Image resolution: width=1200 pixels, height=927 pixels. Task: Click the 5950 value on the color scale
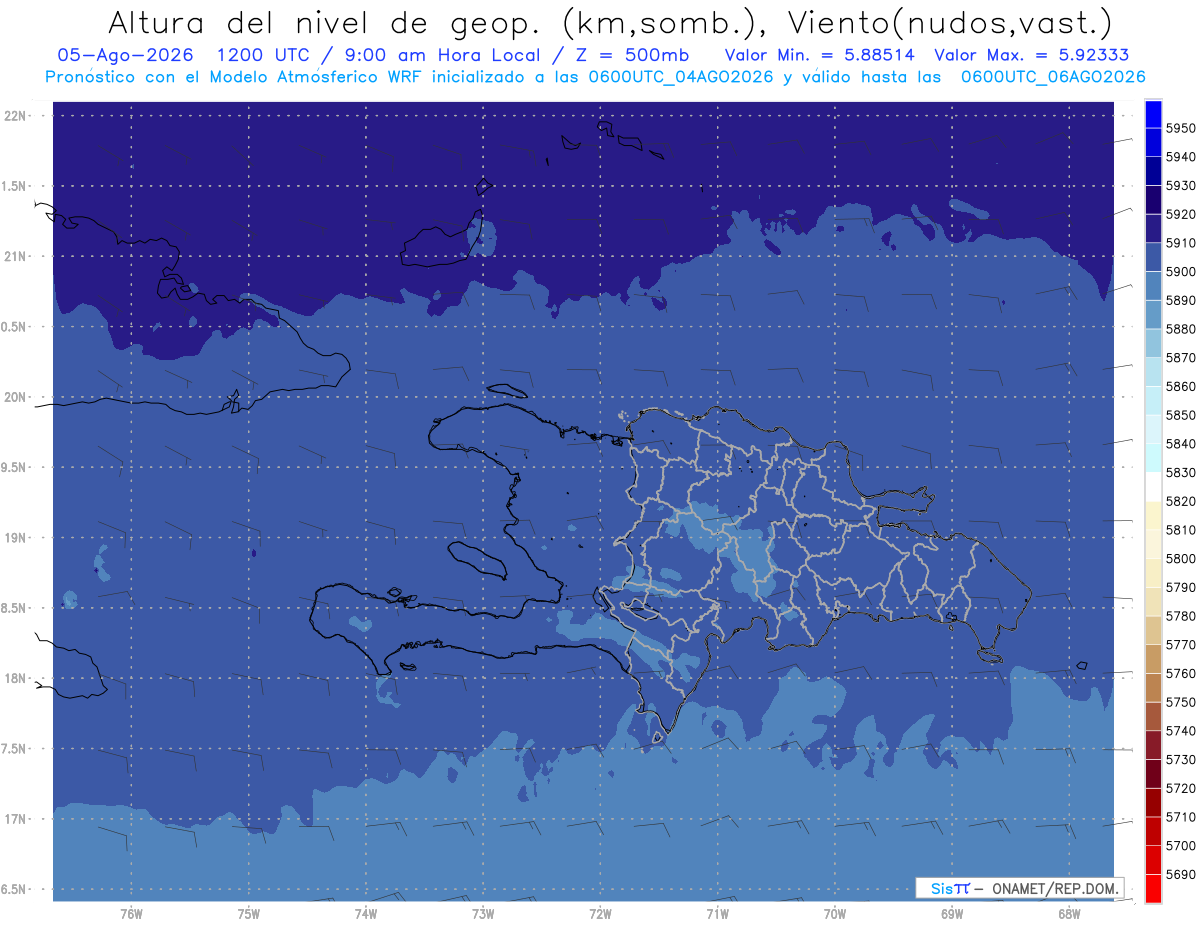tap(1181, 128)
